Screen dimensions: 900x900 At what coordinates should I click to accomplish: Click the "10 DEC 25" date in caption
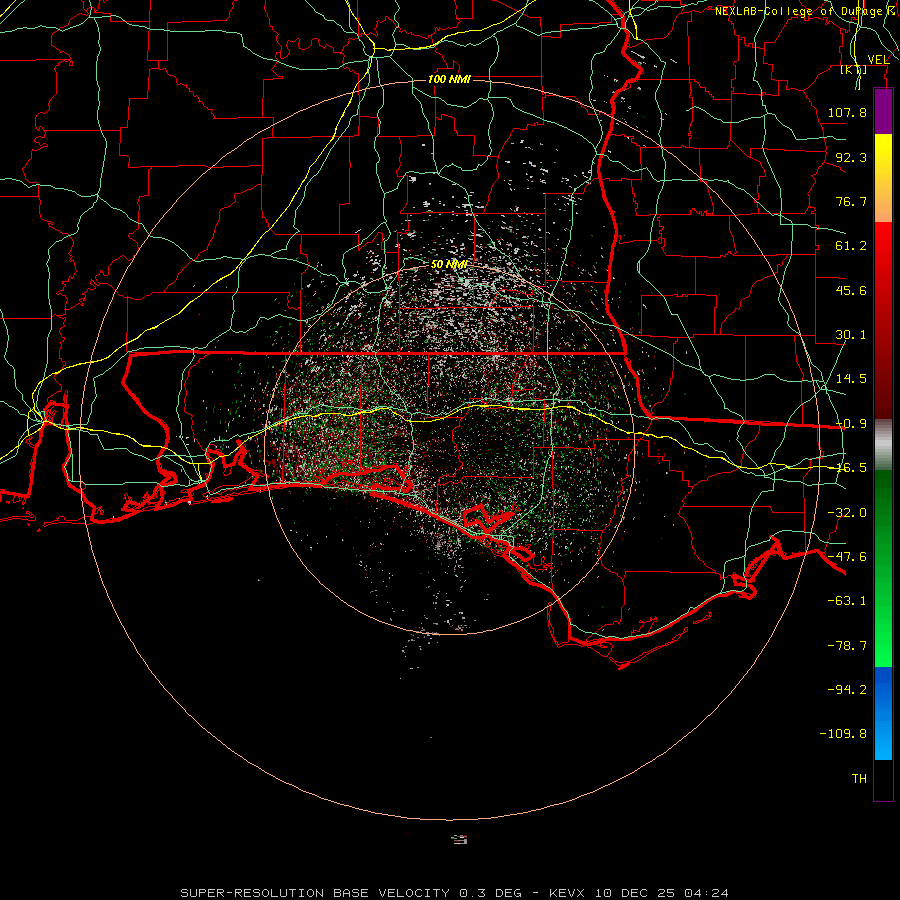tap(635, 893)
